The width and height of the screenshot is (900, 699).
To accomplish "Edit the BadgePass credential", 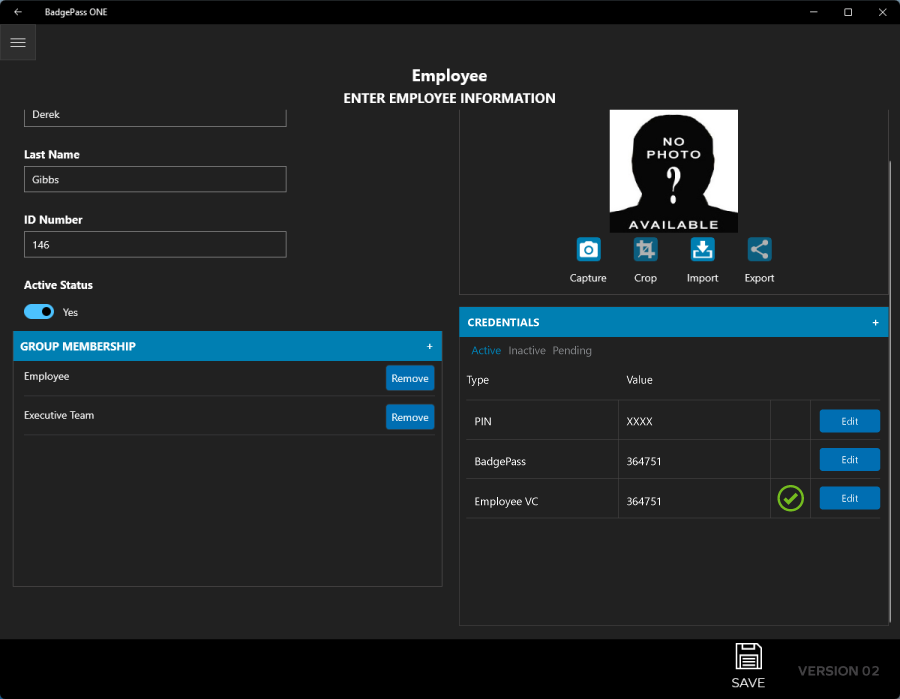I will tap(849, 460).
